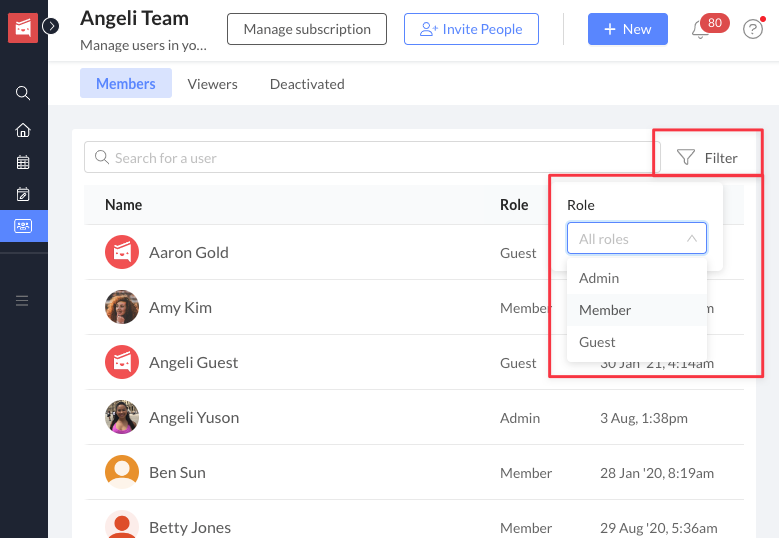Click Angeli Yuson's profile photo

[122, 417]
